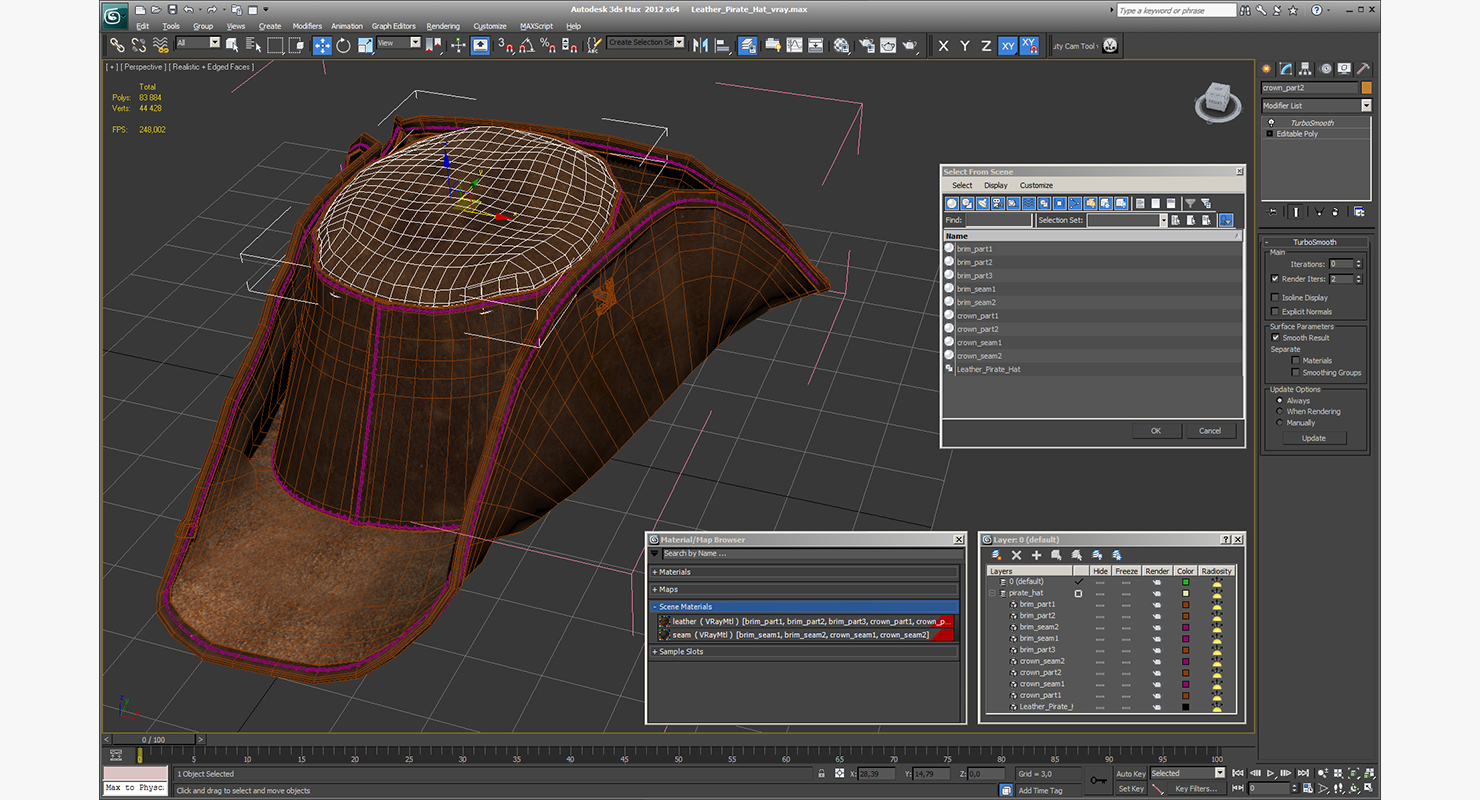Open the Display menu in Select From Scene

pos(995,185)
